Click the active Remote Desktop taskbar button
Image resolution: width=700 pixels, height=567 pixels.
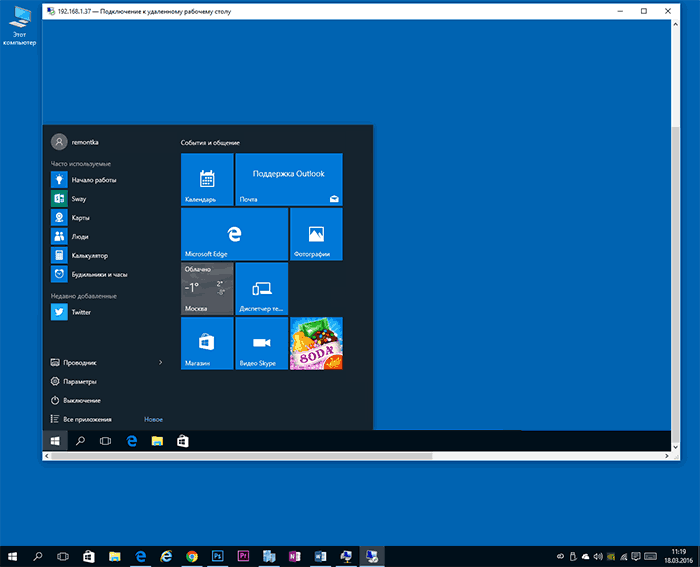point(372,556)
